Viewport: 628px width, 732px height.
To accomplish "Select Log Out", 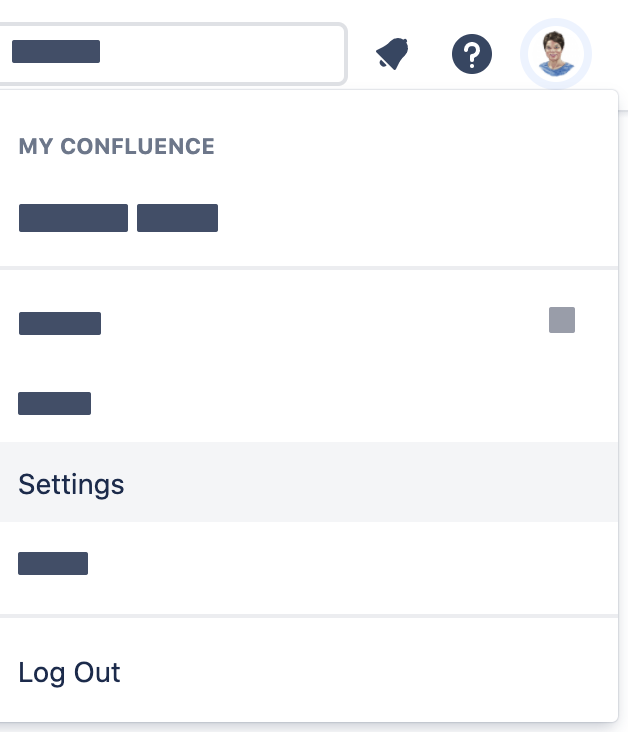I will (69, 672).
